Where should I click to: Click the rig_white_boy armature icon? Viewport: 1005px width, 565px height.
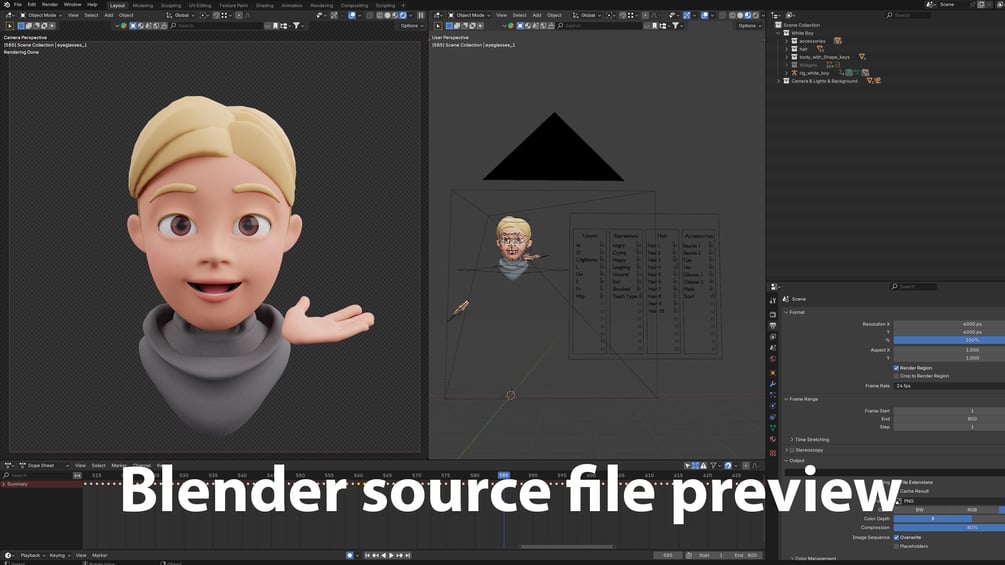[x=794, y=73]
